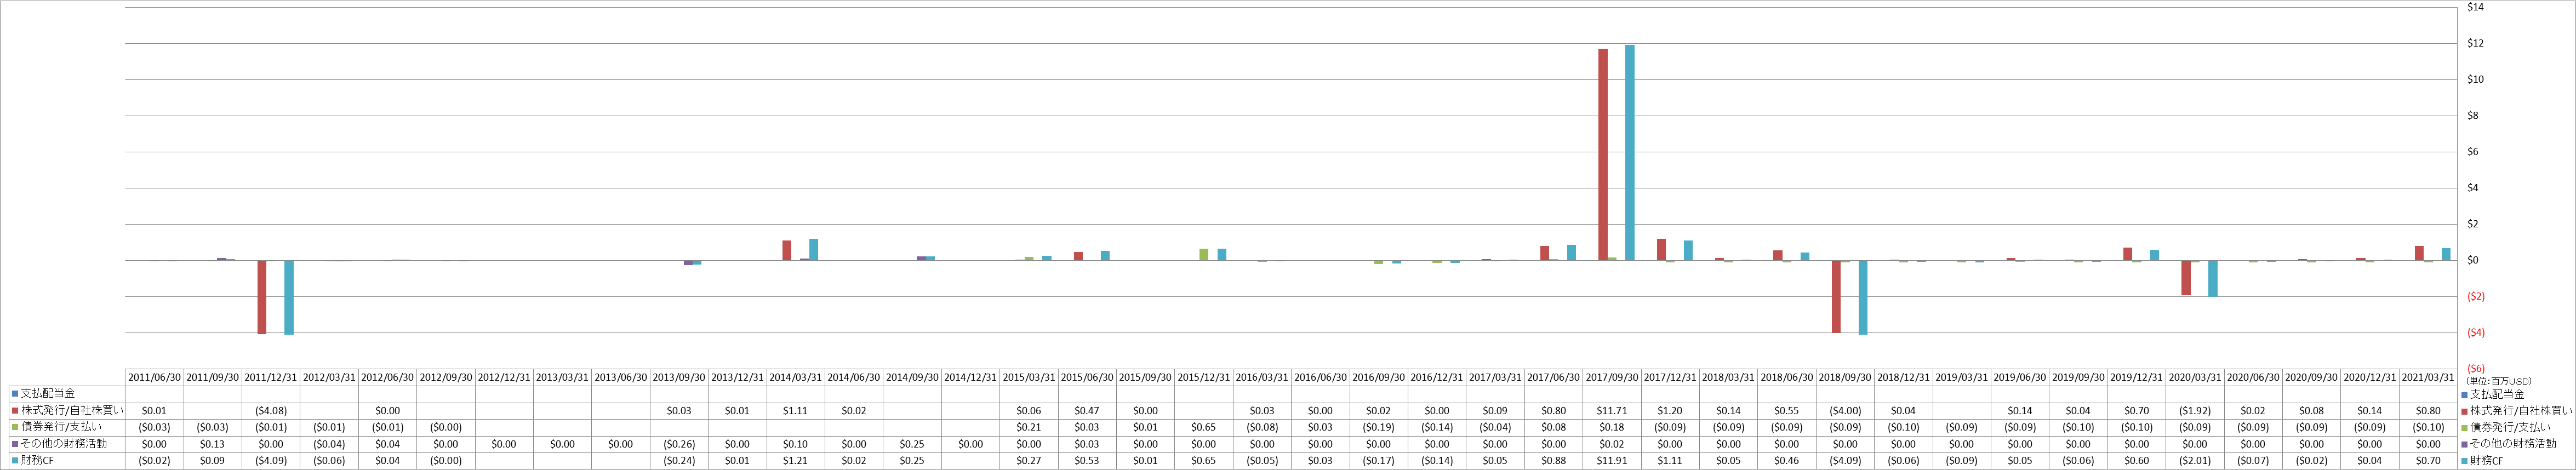Viewport: 2576px width, 470px height.
Task: Click the ($2.01) cell
Action: tap(2195, 461)
